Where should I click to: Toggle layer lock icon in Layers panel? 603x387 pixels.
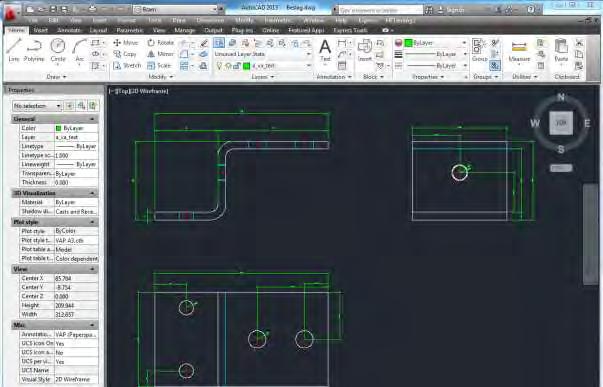pos(237,66)
